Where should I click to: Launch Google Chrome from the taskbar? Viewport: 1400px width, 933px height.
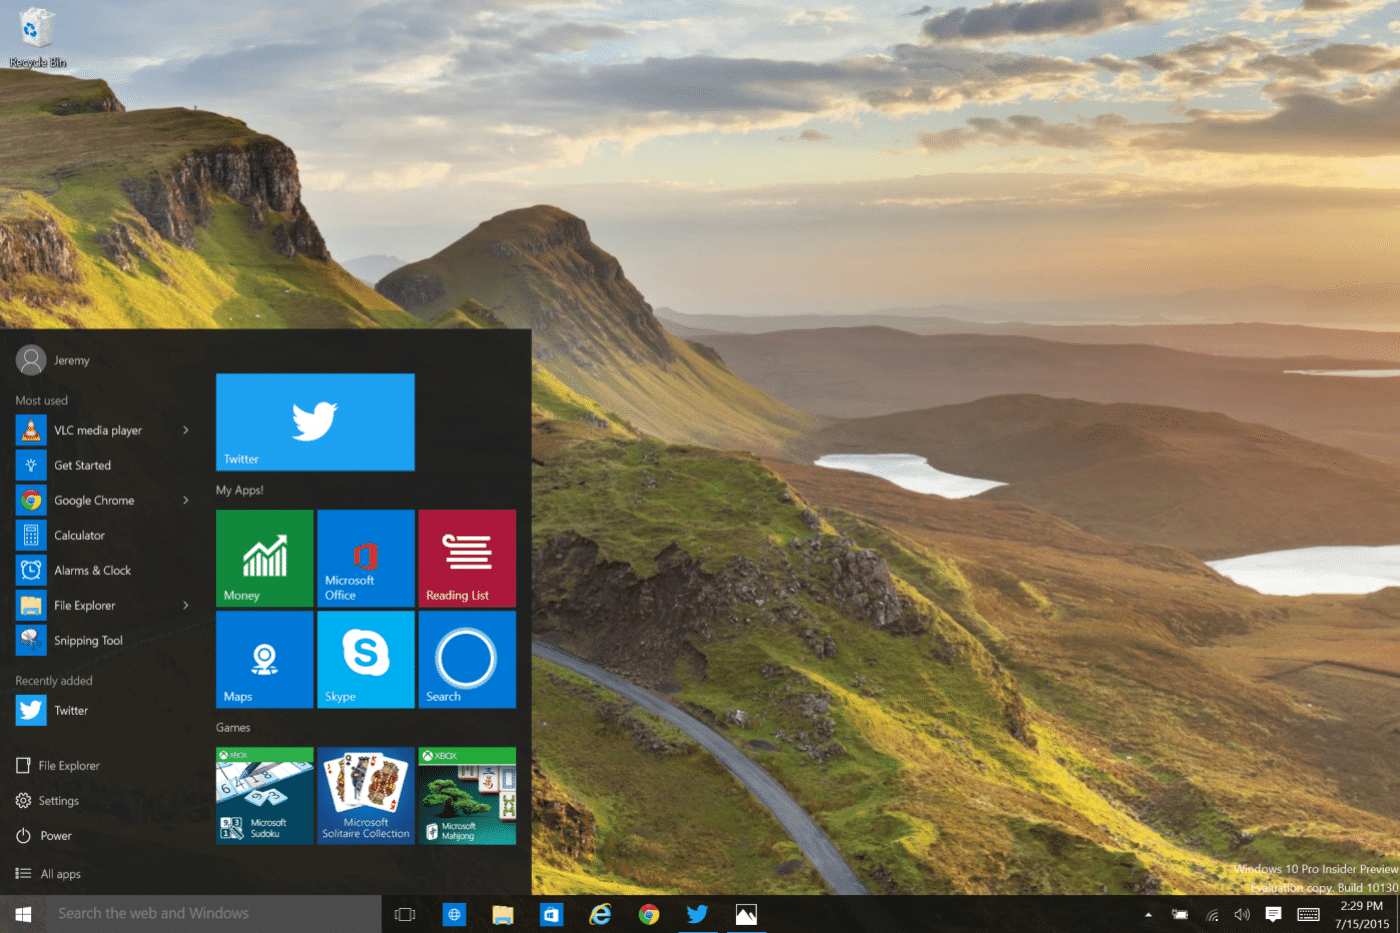(x=648, y=913)
